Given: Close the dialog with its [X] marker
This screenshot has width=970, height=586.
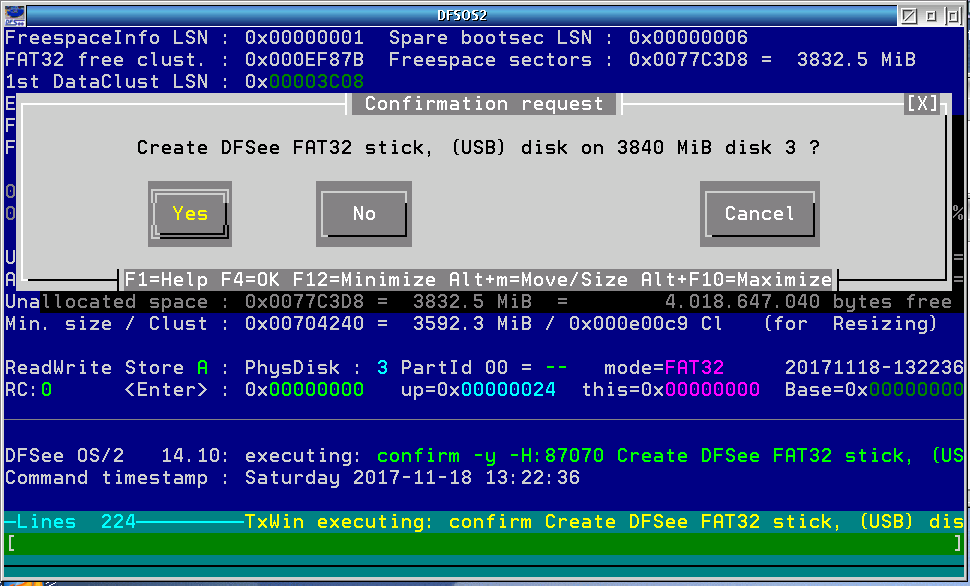Looking at the screenshot, I should [x=922, y=103].
